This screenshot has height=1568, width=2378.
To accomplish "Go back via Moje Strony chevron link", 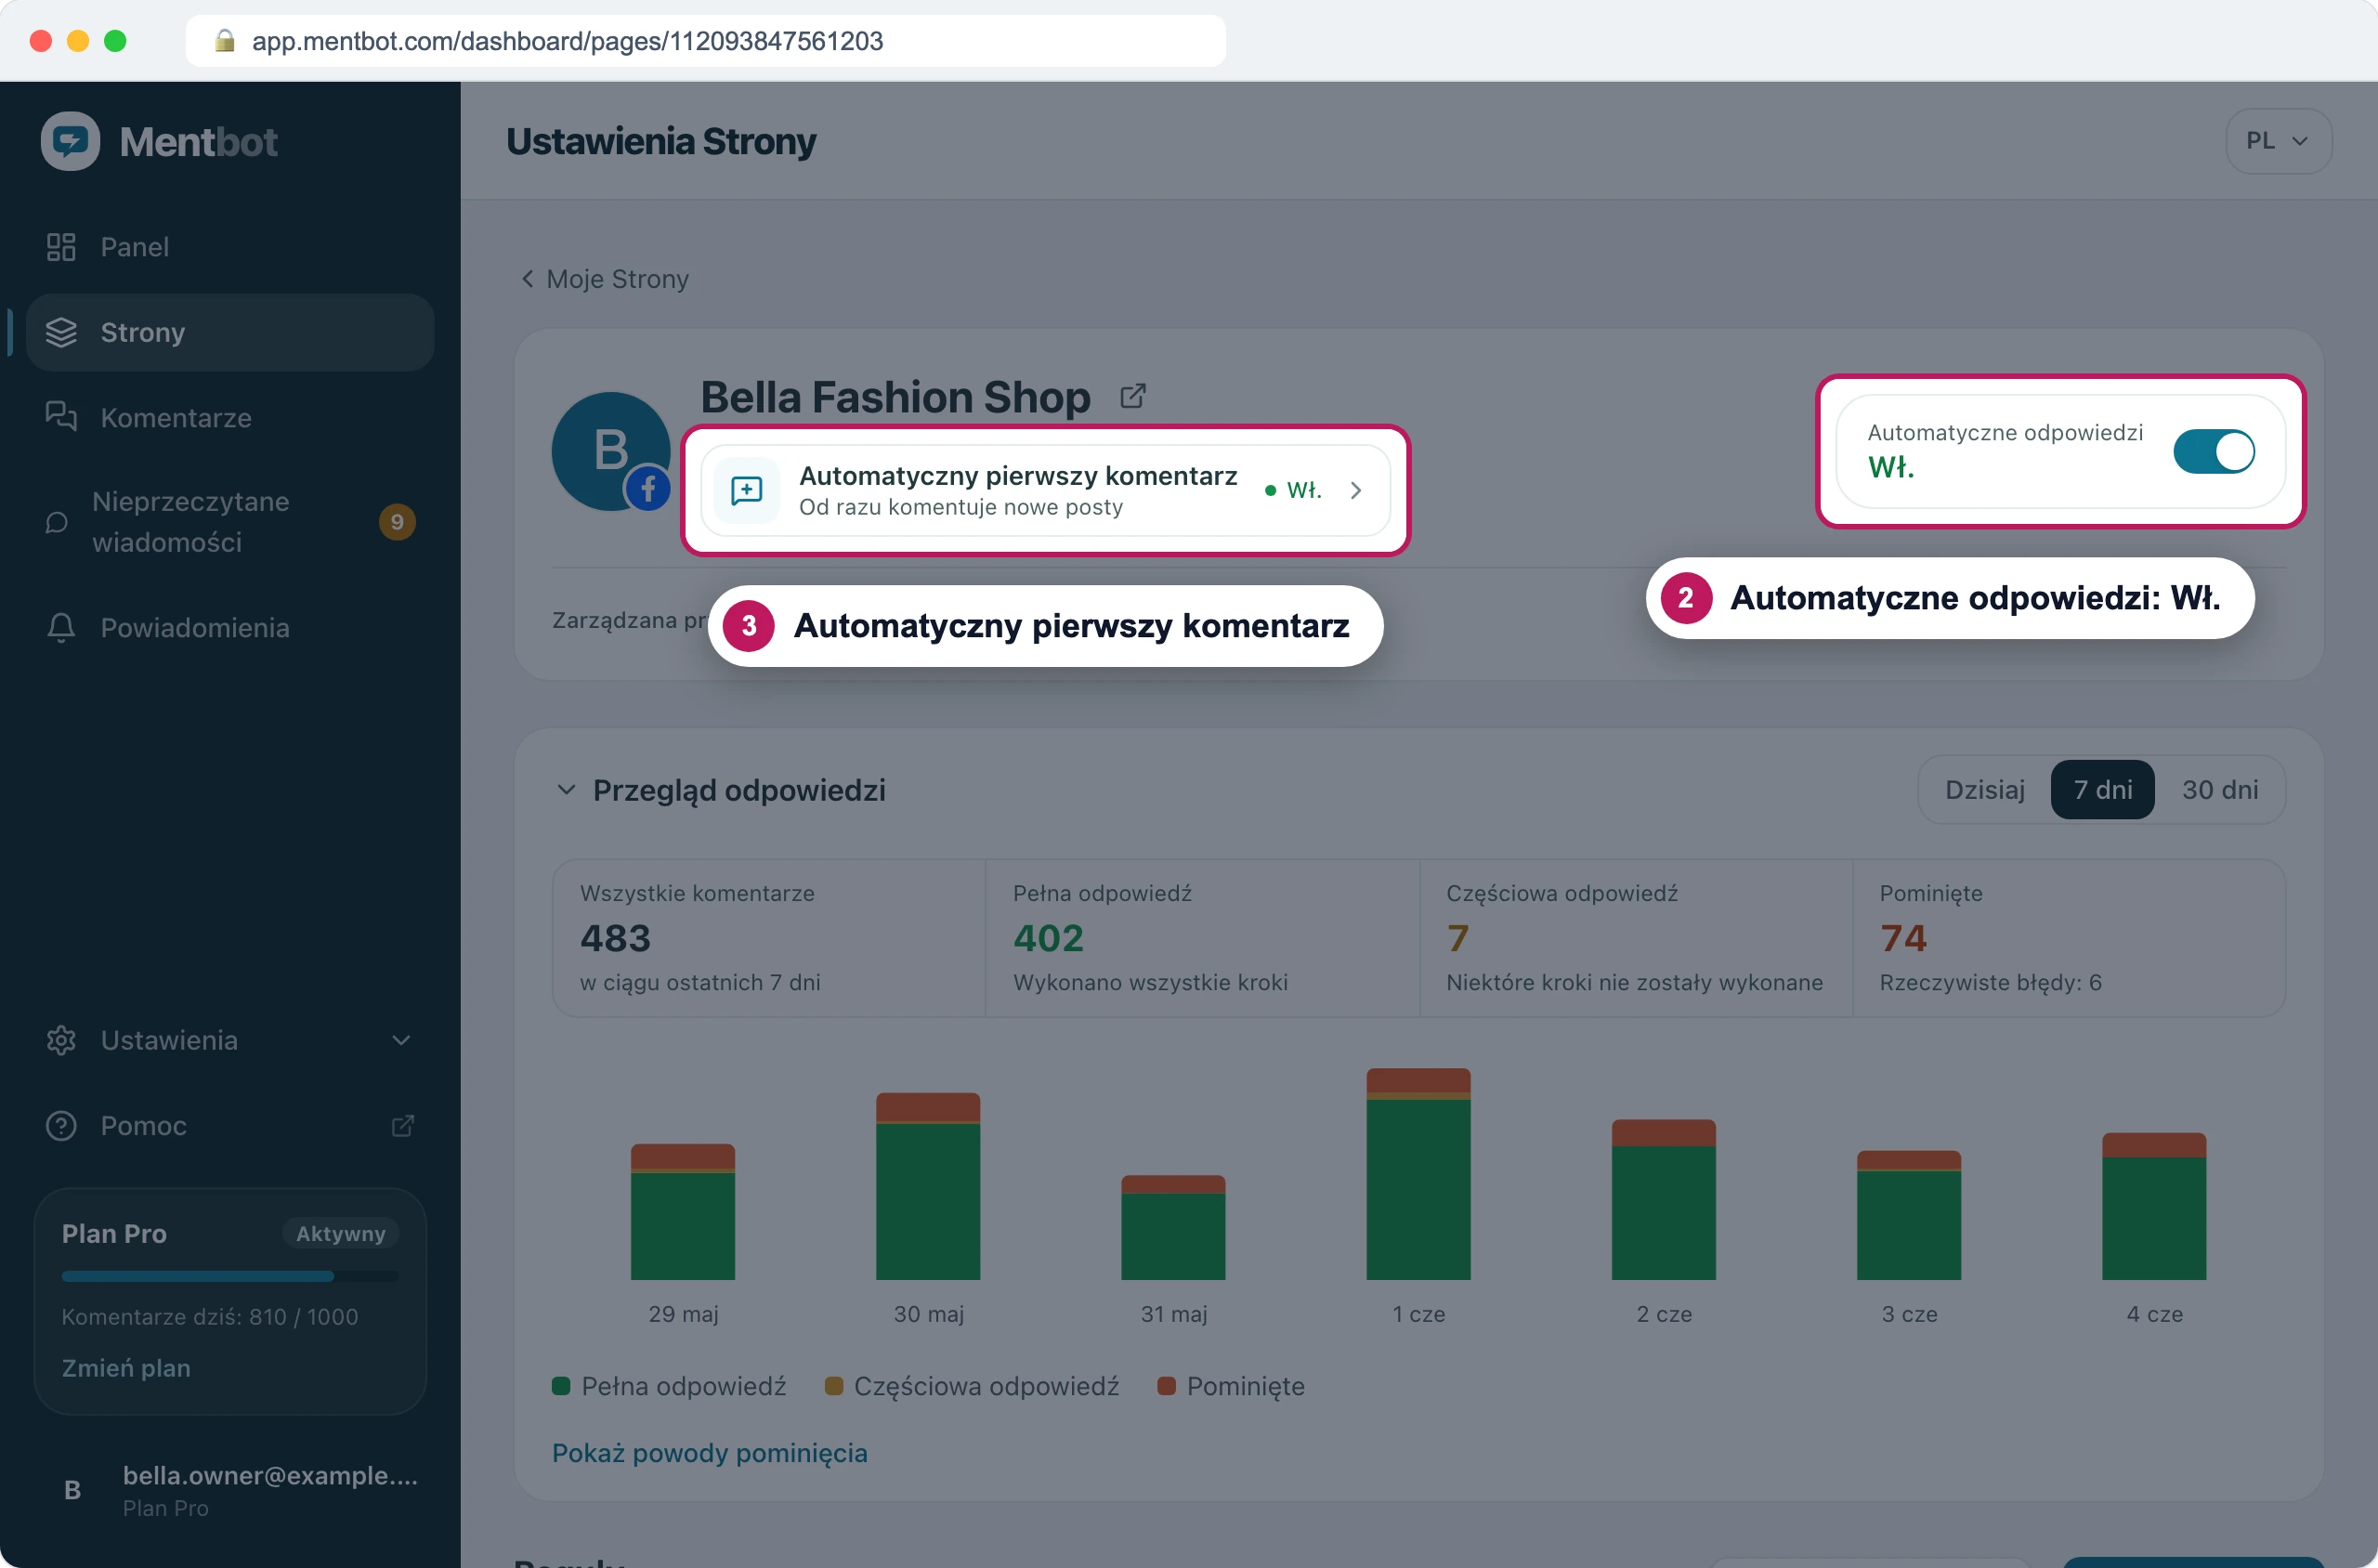I will click(604, 279).
